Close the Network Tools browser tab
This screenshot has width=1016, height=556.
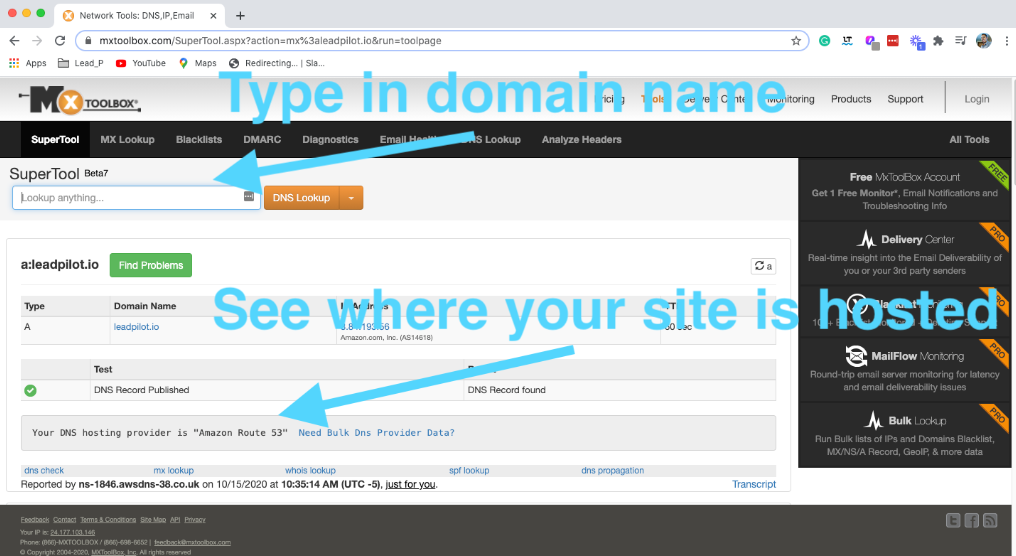tap(213, 16)
